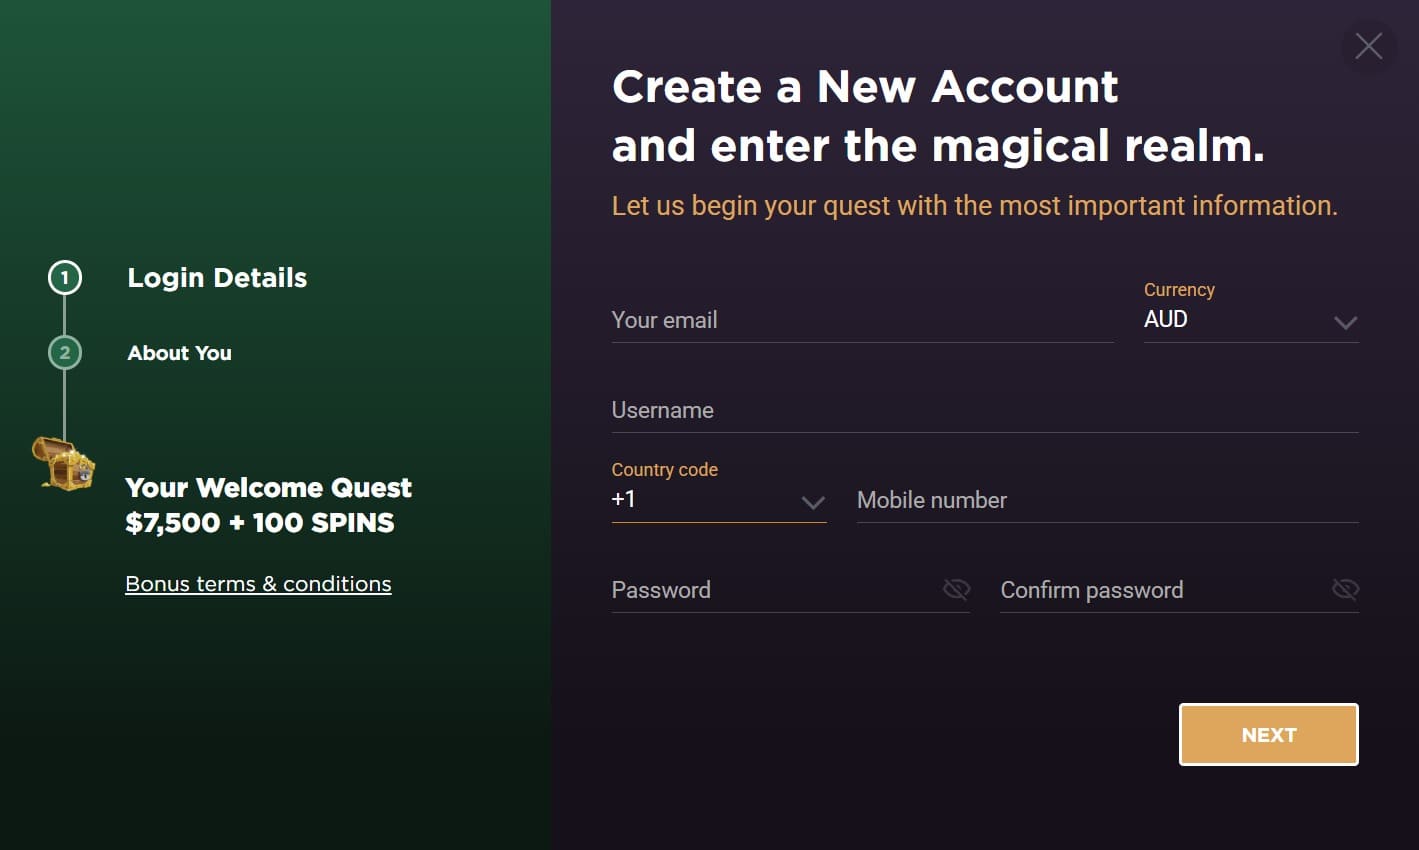This screenshot has width=1419, height=850.
Task: Click the Currency dropdown chevron
Action: point(1345,322)
